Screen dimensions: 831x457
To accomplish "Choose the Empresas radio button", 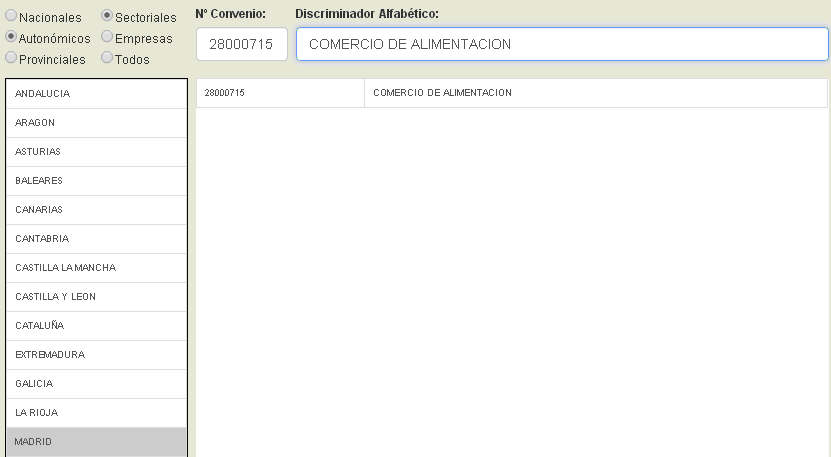I will [x=107, y=38].
